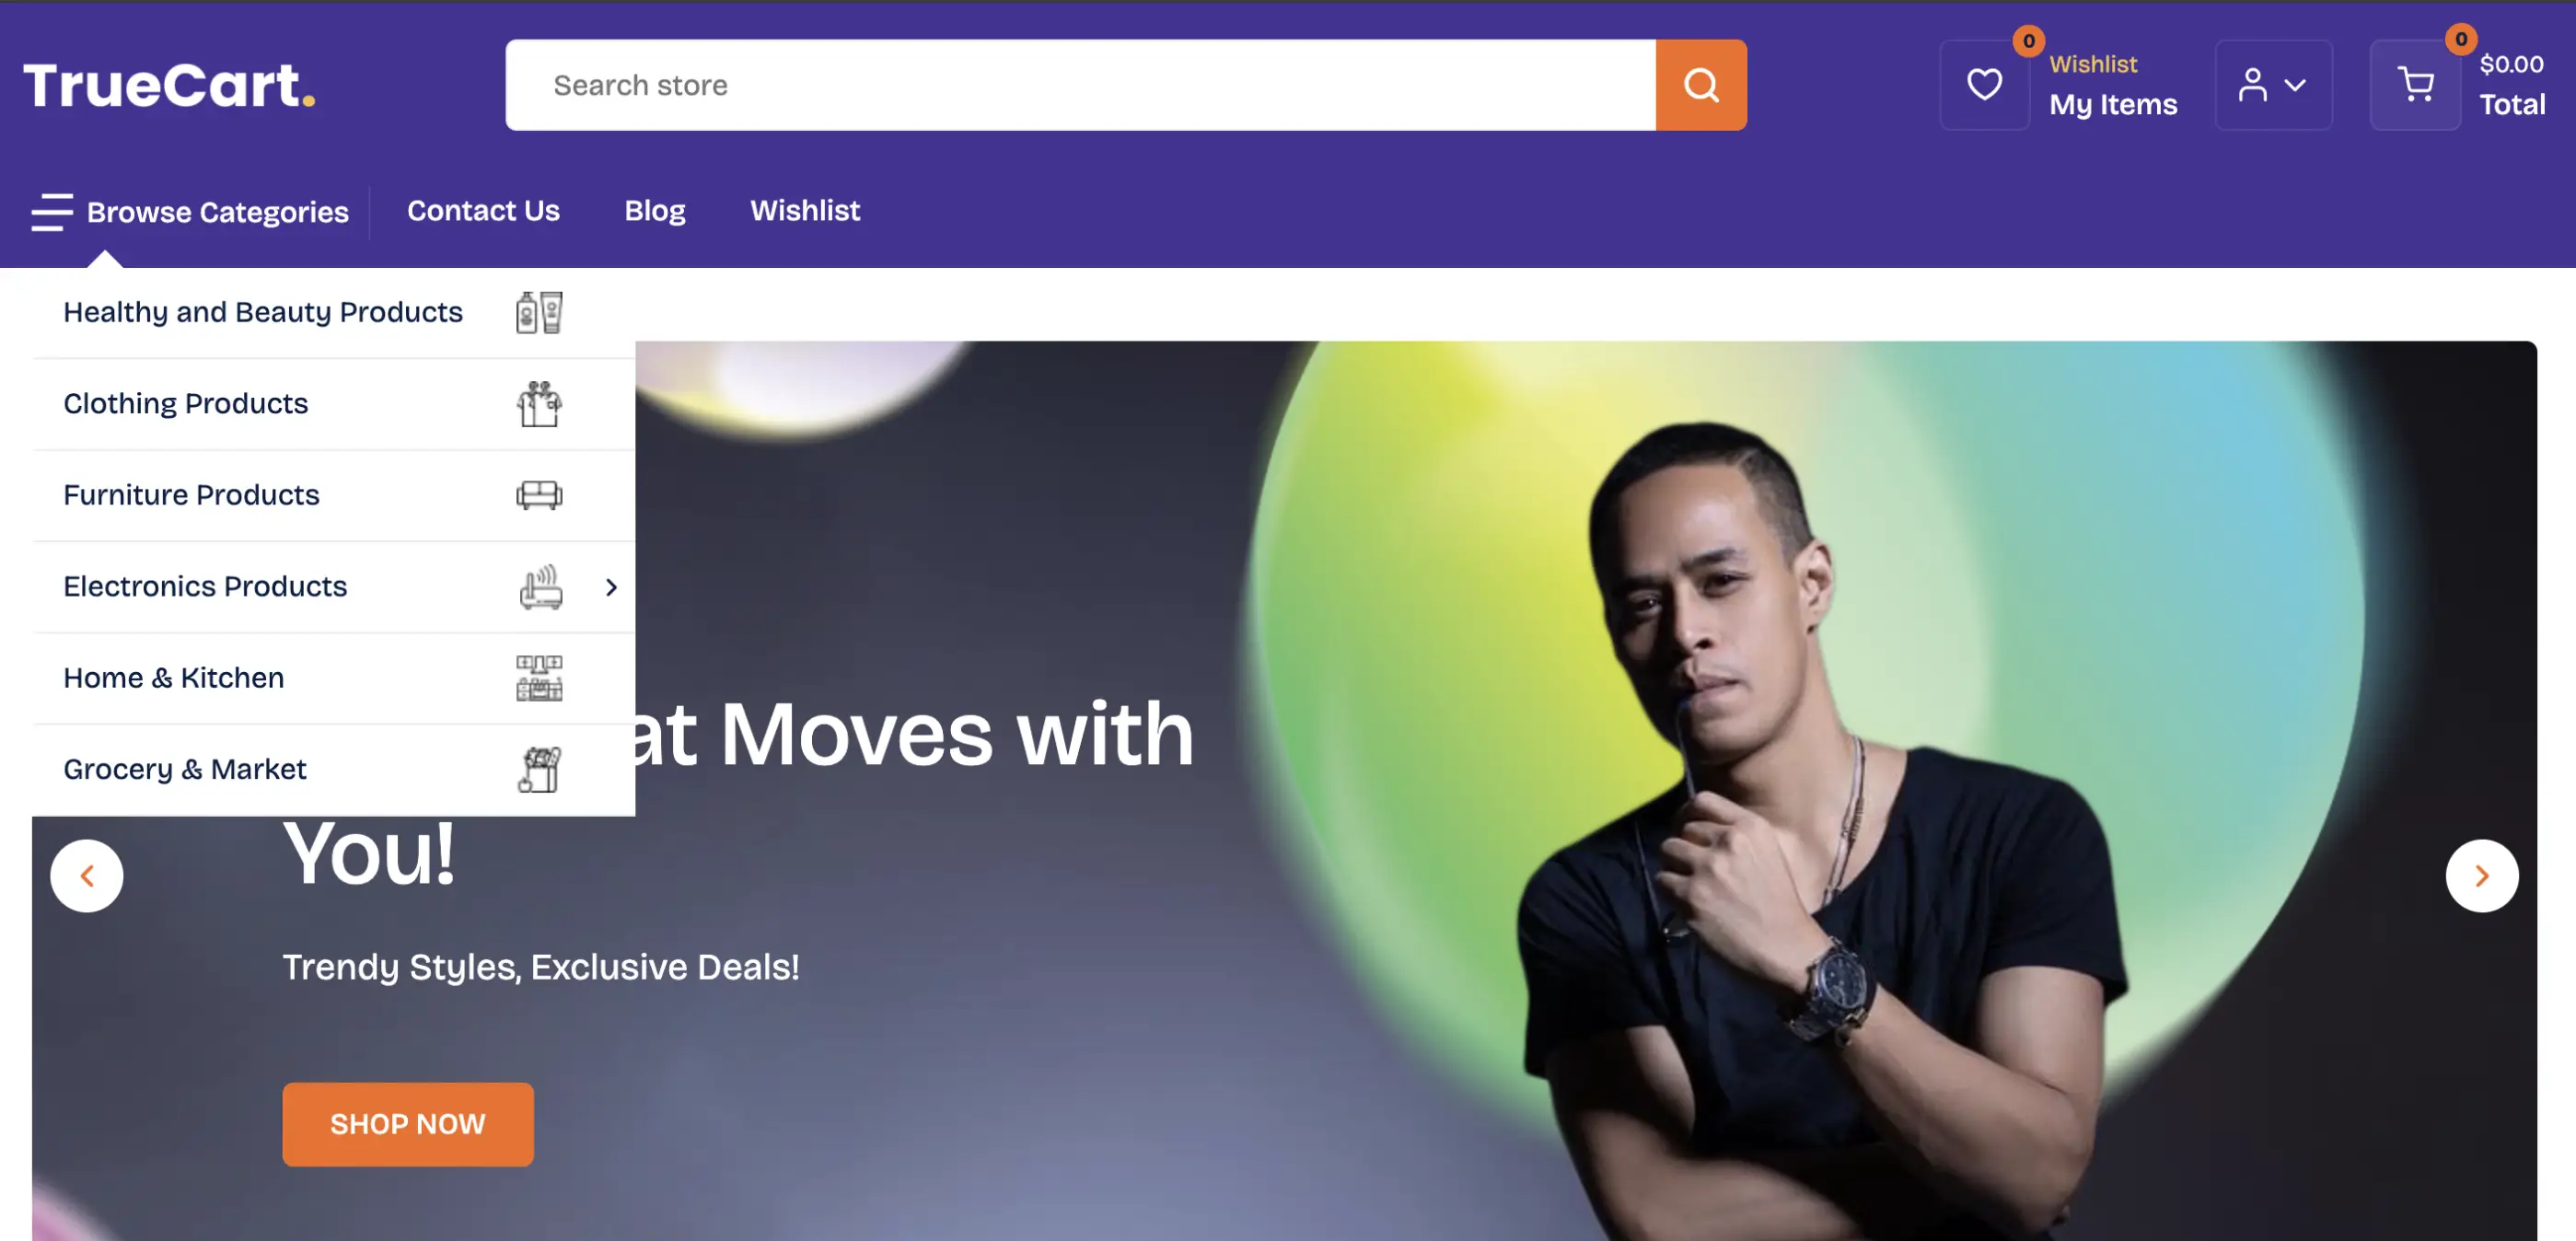Collapse the Browse Categories menu

pyautogui.click(x=190, y=212)
